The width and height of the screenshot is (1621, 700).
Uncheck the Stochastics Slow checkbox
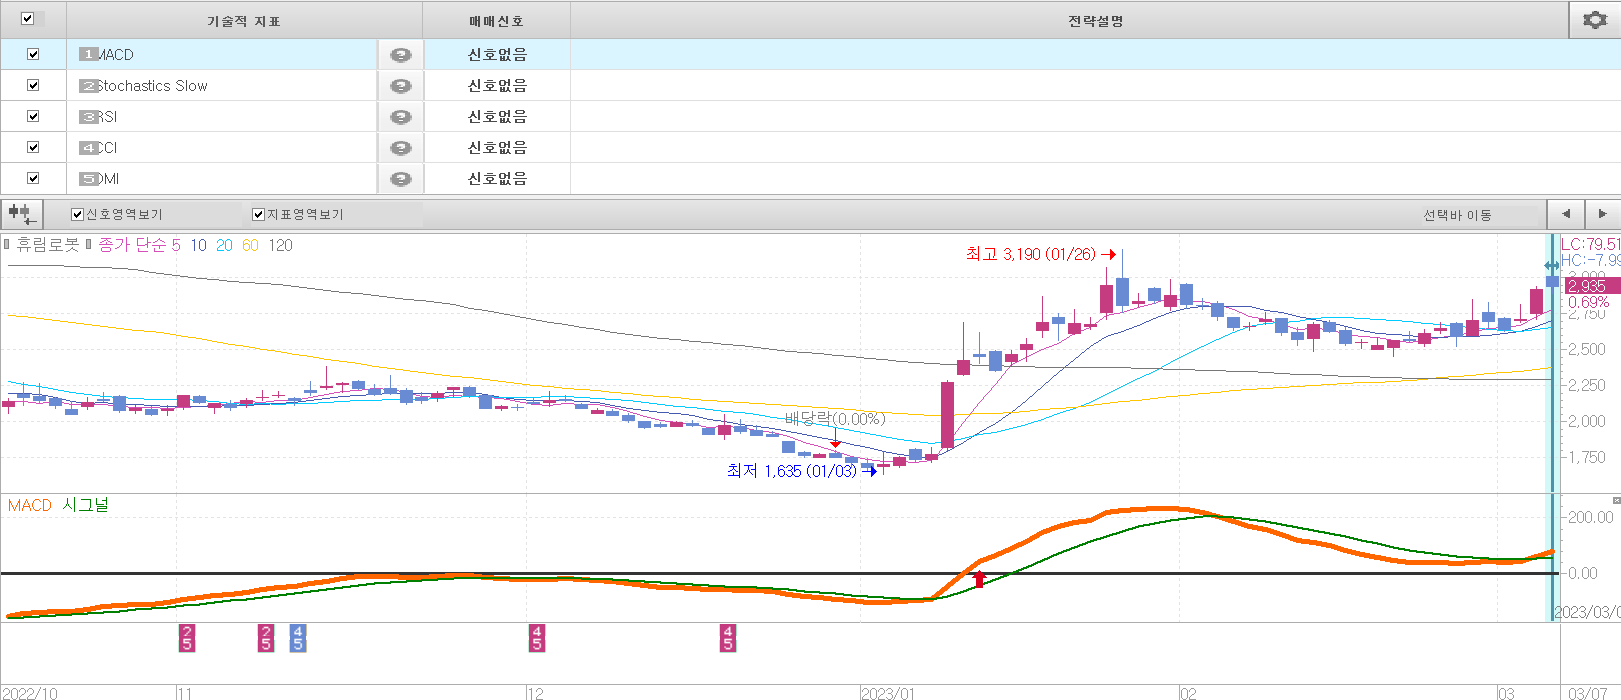pyautogui.click(x=33, y=85)
